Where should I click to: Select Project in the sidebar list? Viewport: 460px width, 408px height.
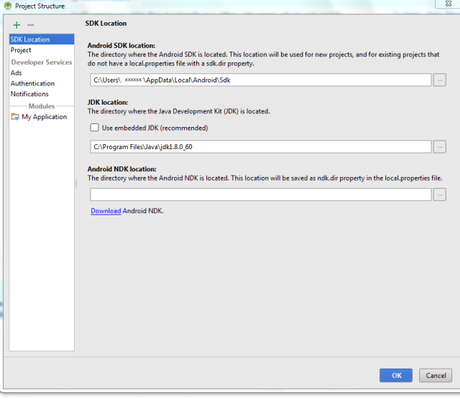(21, 50)
